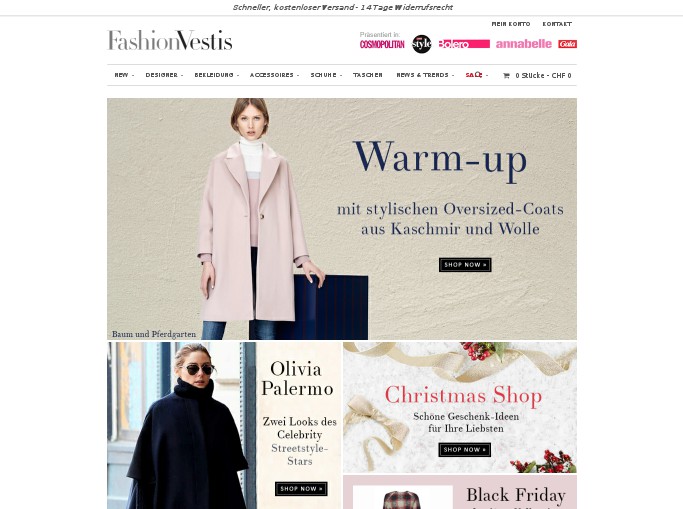Click the KONTAKT link

557,24
